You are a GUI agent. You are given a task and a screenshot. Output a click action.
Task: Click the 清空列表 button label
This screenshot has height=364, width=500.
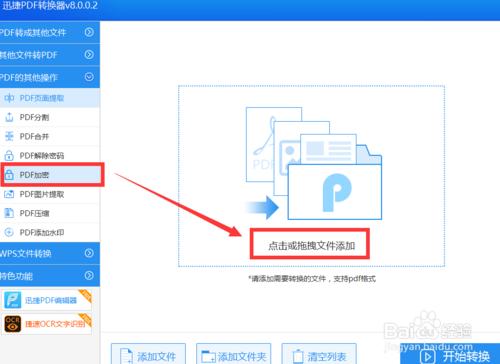327,357
